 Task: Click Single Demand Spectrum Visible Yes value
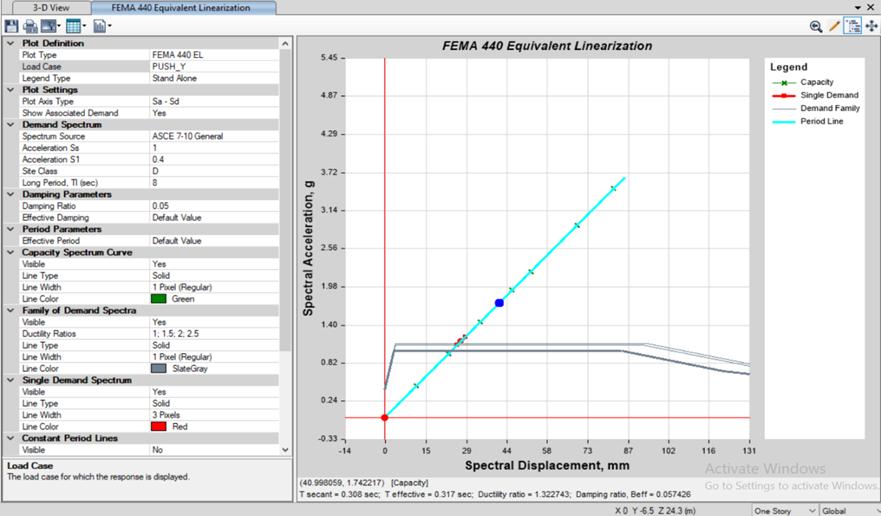coord(214,392)
